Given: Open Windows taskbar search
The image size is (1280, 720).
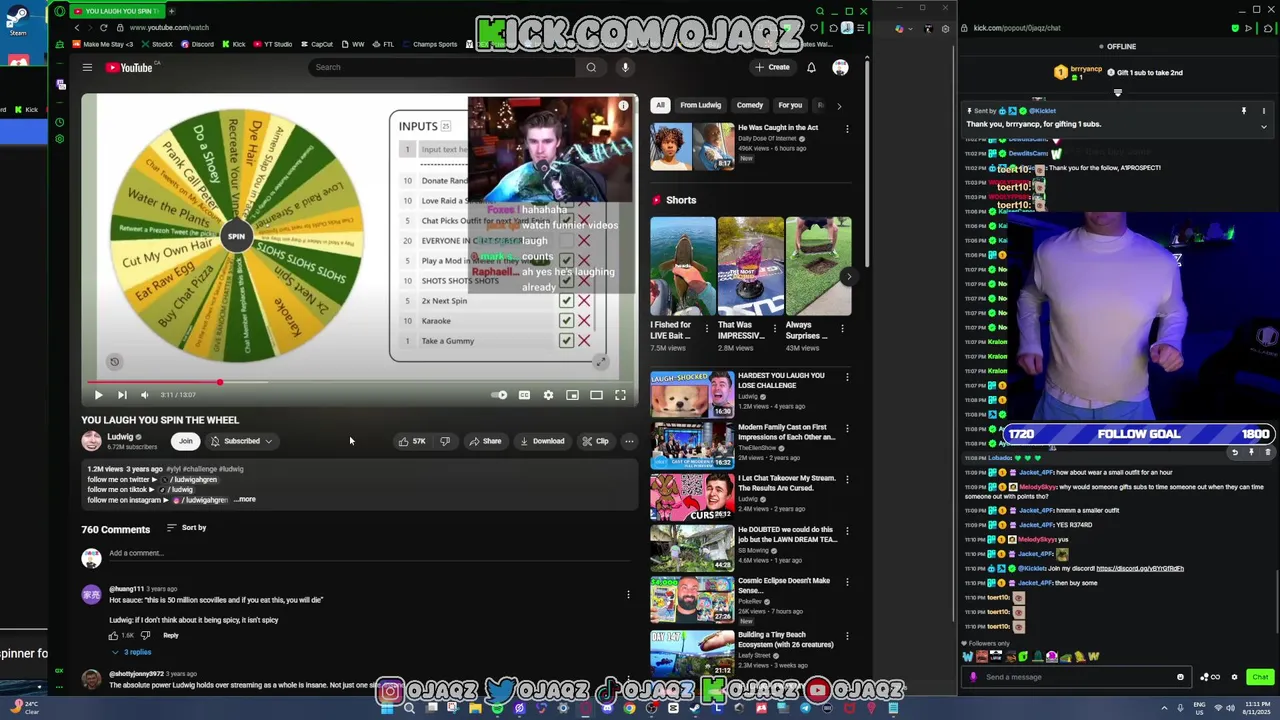Looking at the screenshot, I should click(409, 708).
